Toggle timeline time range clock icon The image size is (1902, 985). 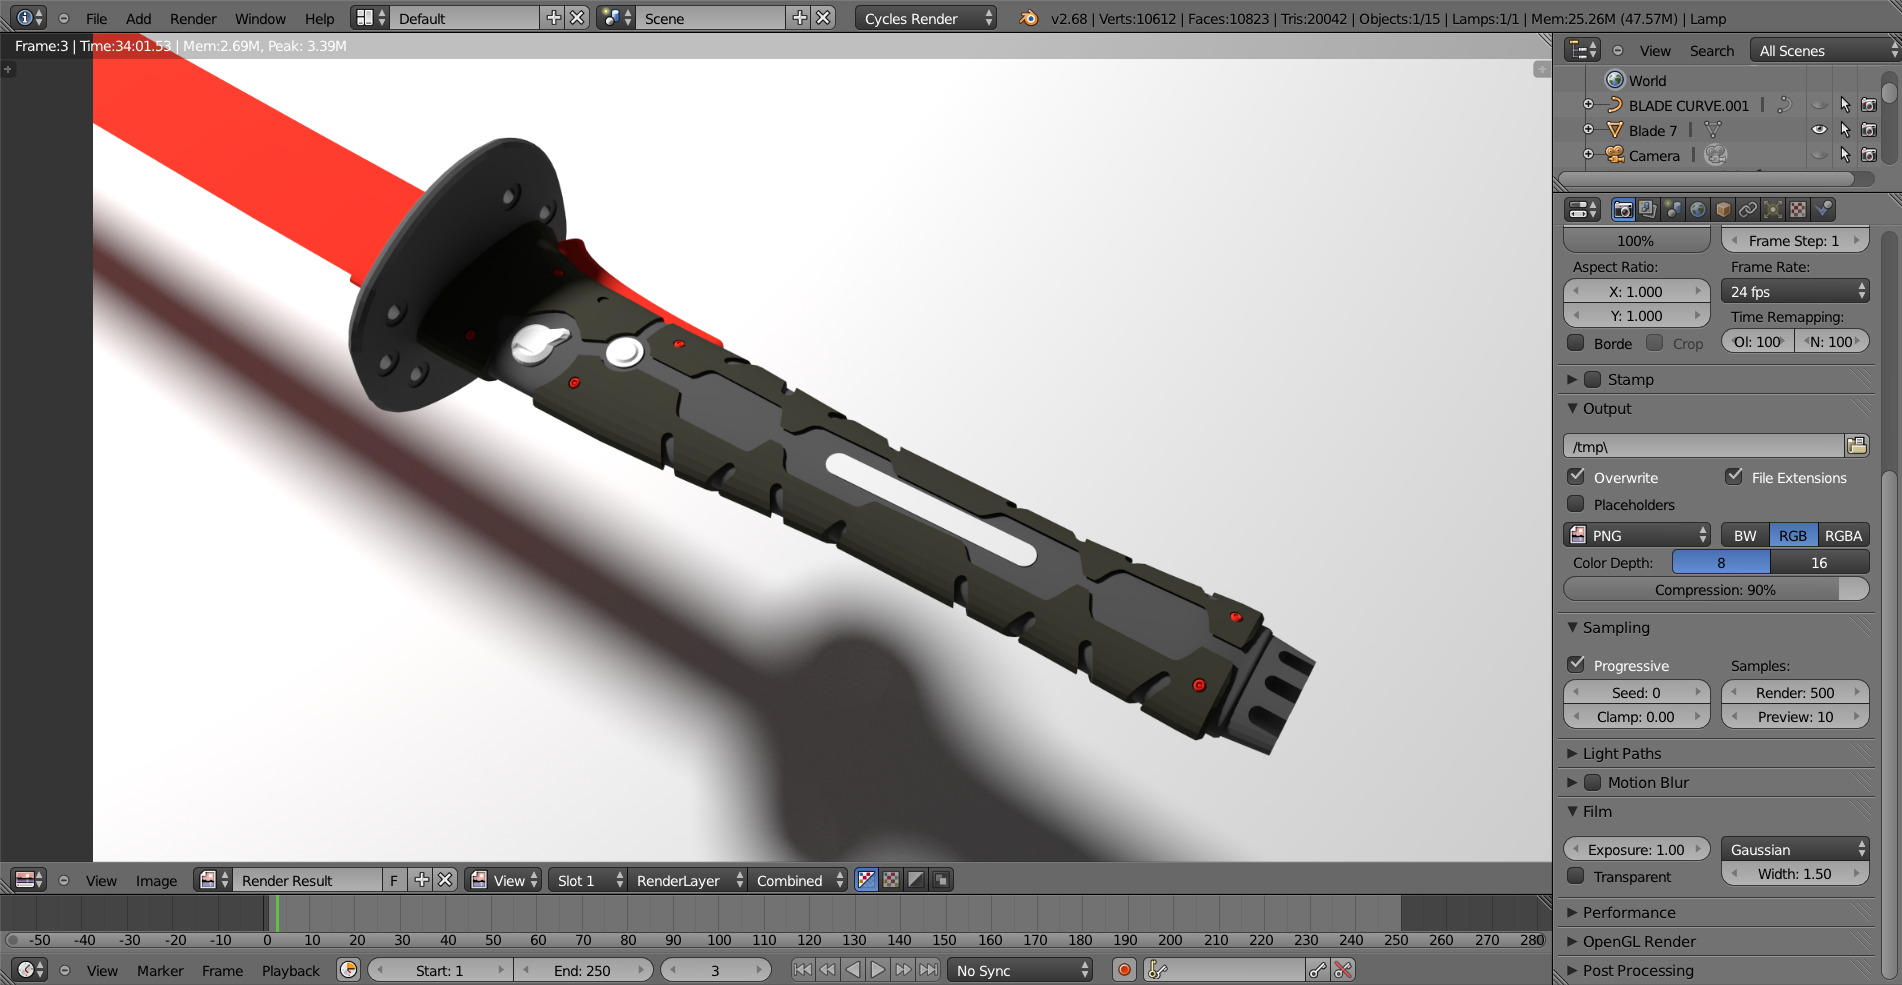coord(348,970)
